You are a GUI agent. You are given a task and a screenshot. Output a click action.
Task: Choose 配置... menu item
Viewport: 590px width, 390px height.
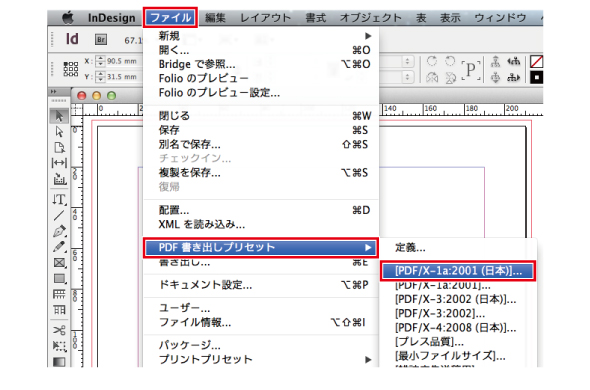[x=261, y=210]
